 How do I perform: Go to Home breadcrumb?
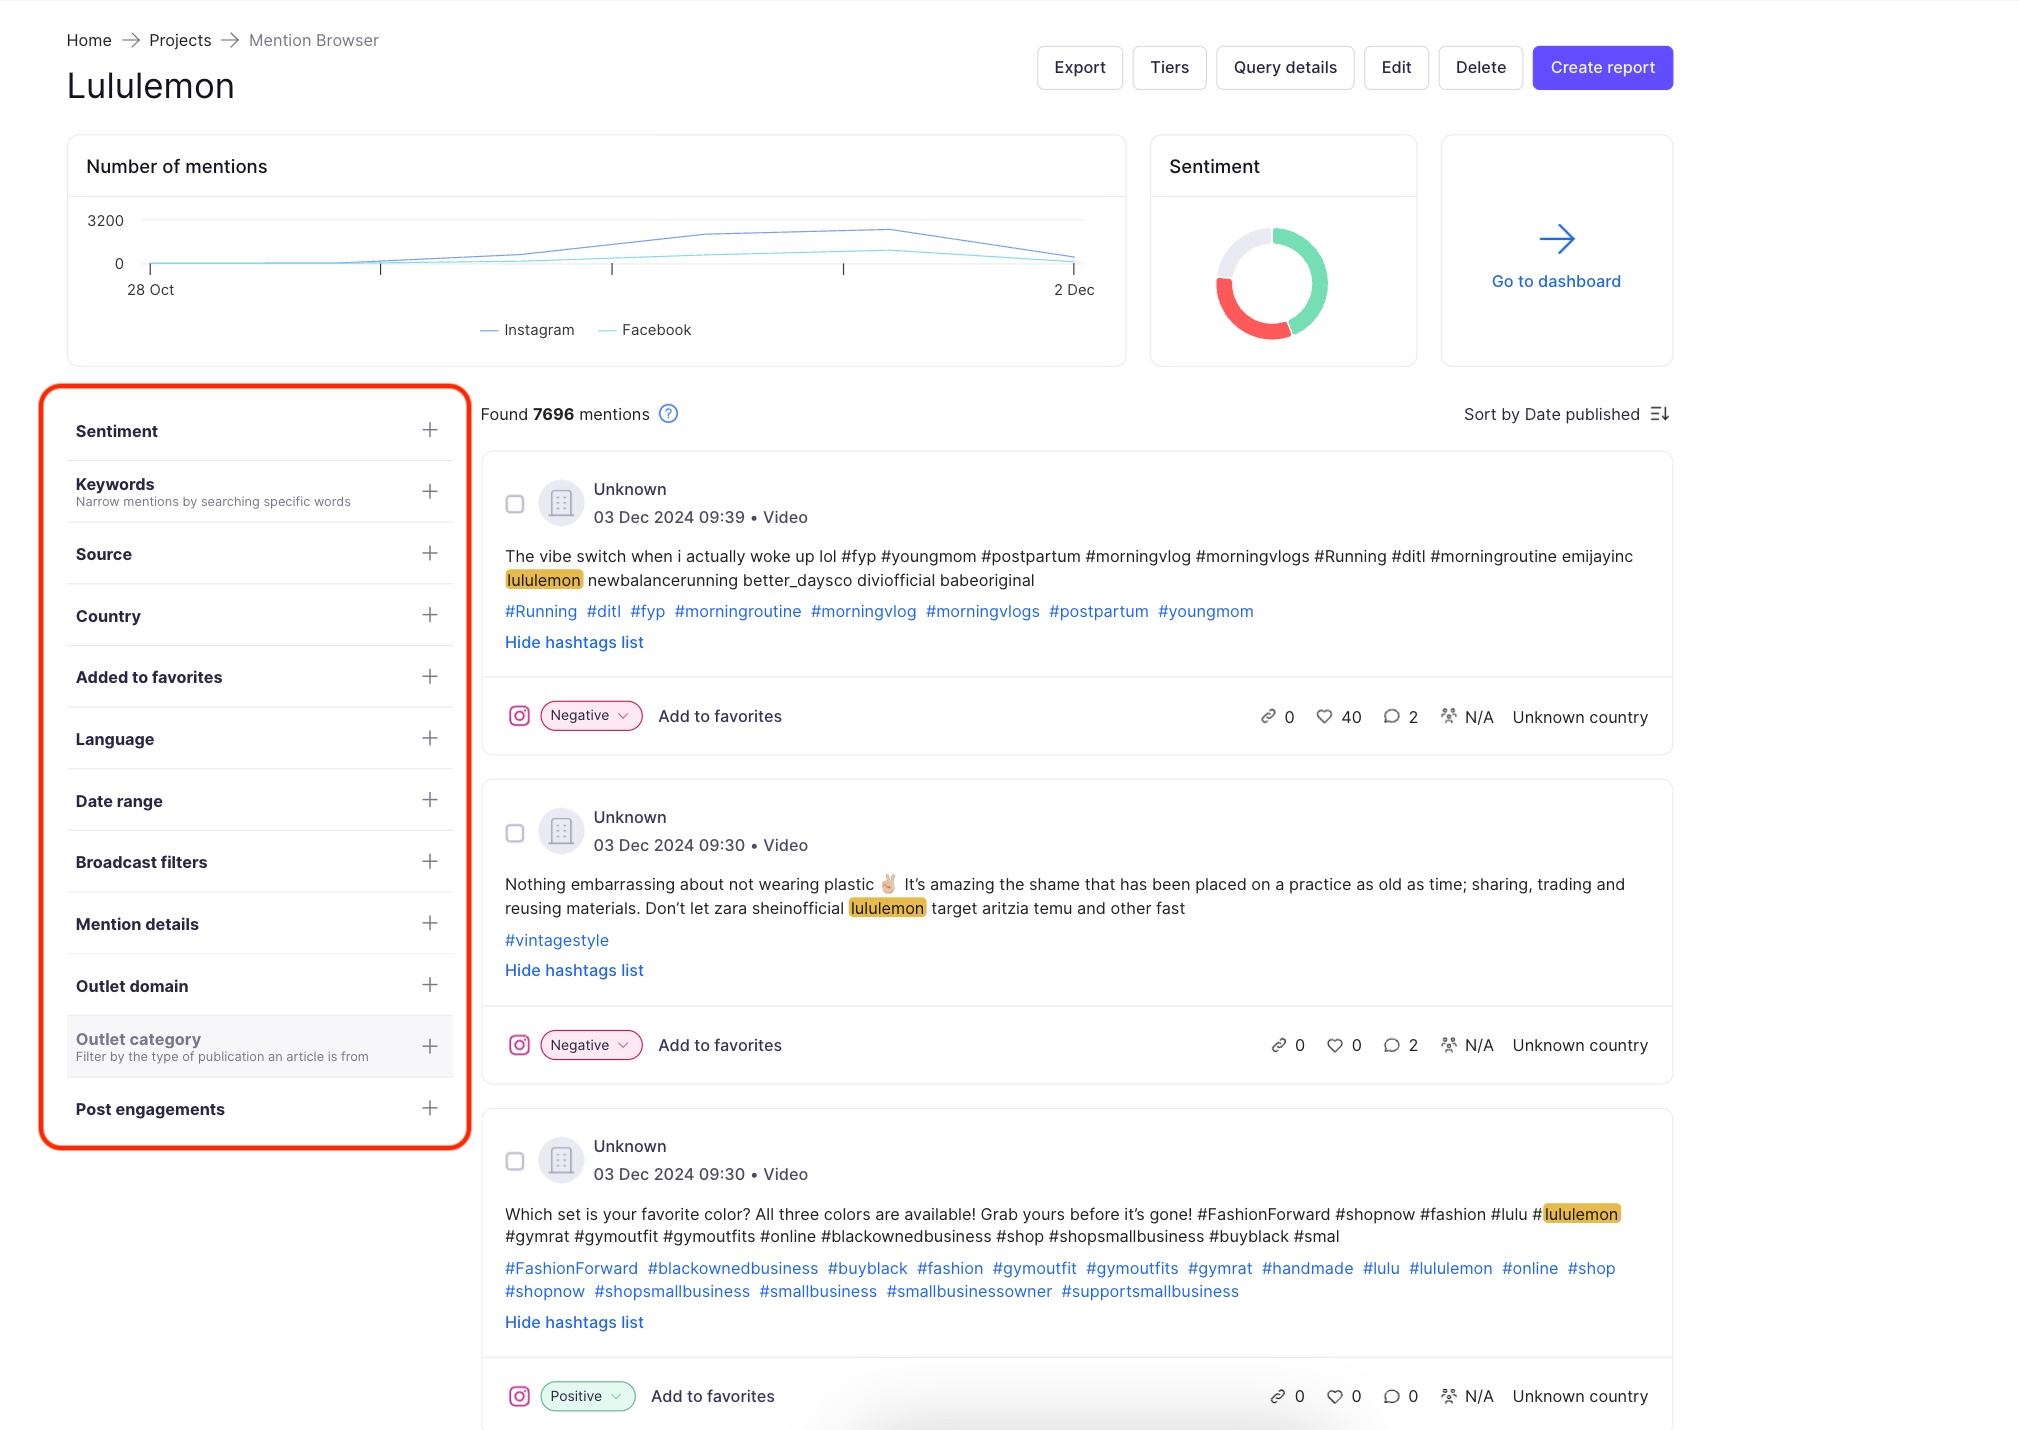click(x=89, y=40)
